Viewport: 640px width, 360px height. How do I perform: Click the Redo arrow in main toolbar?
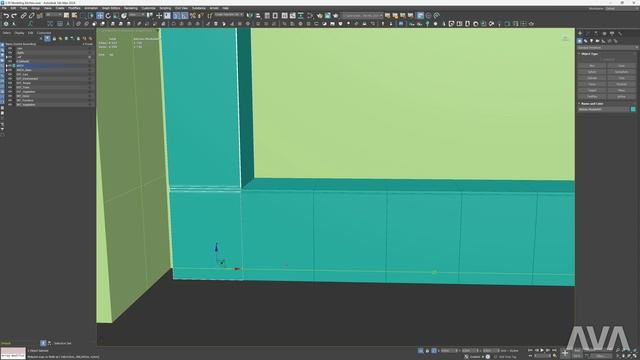point(14,16)
